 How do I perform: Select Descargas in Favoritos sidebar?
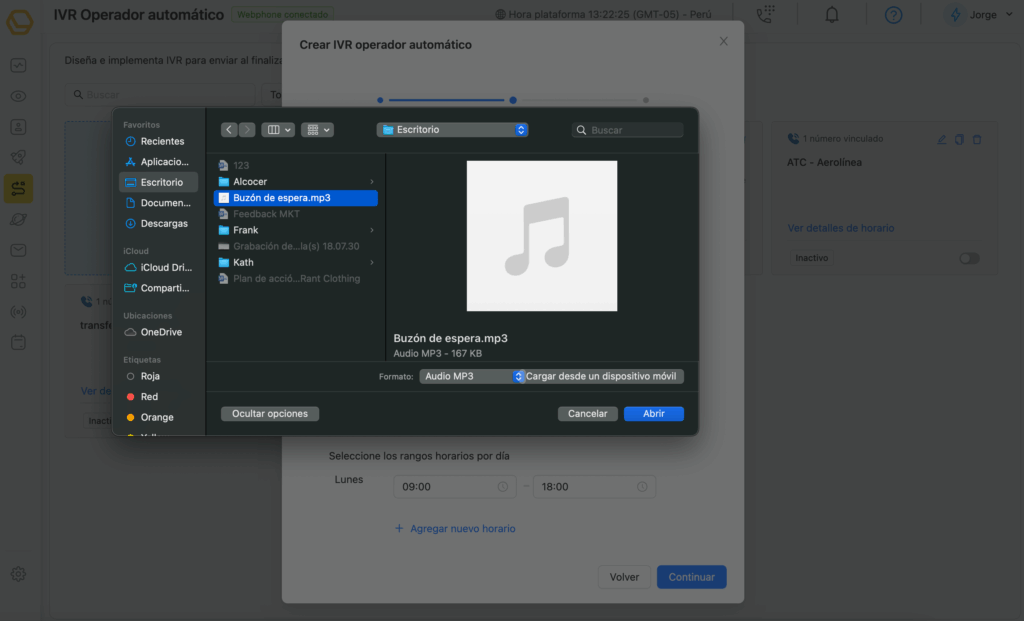163,224
